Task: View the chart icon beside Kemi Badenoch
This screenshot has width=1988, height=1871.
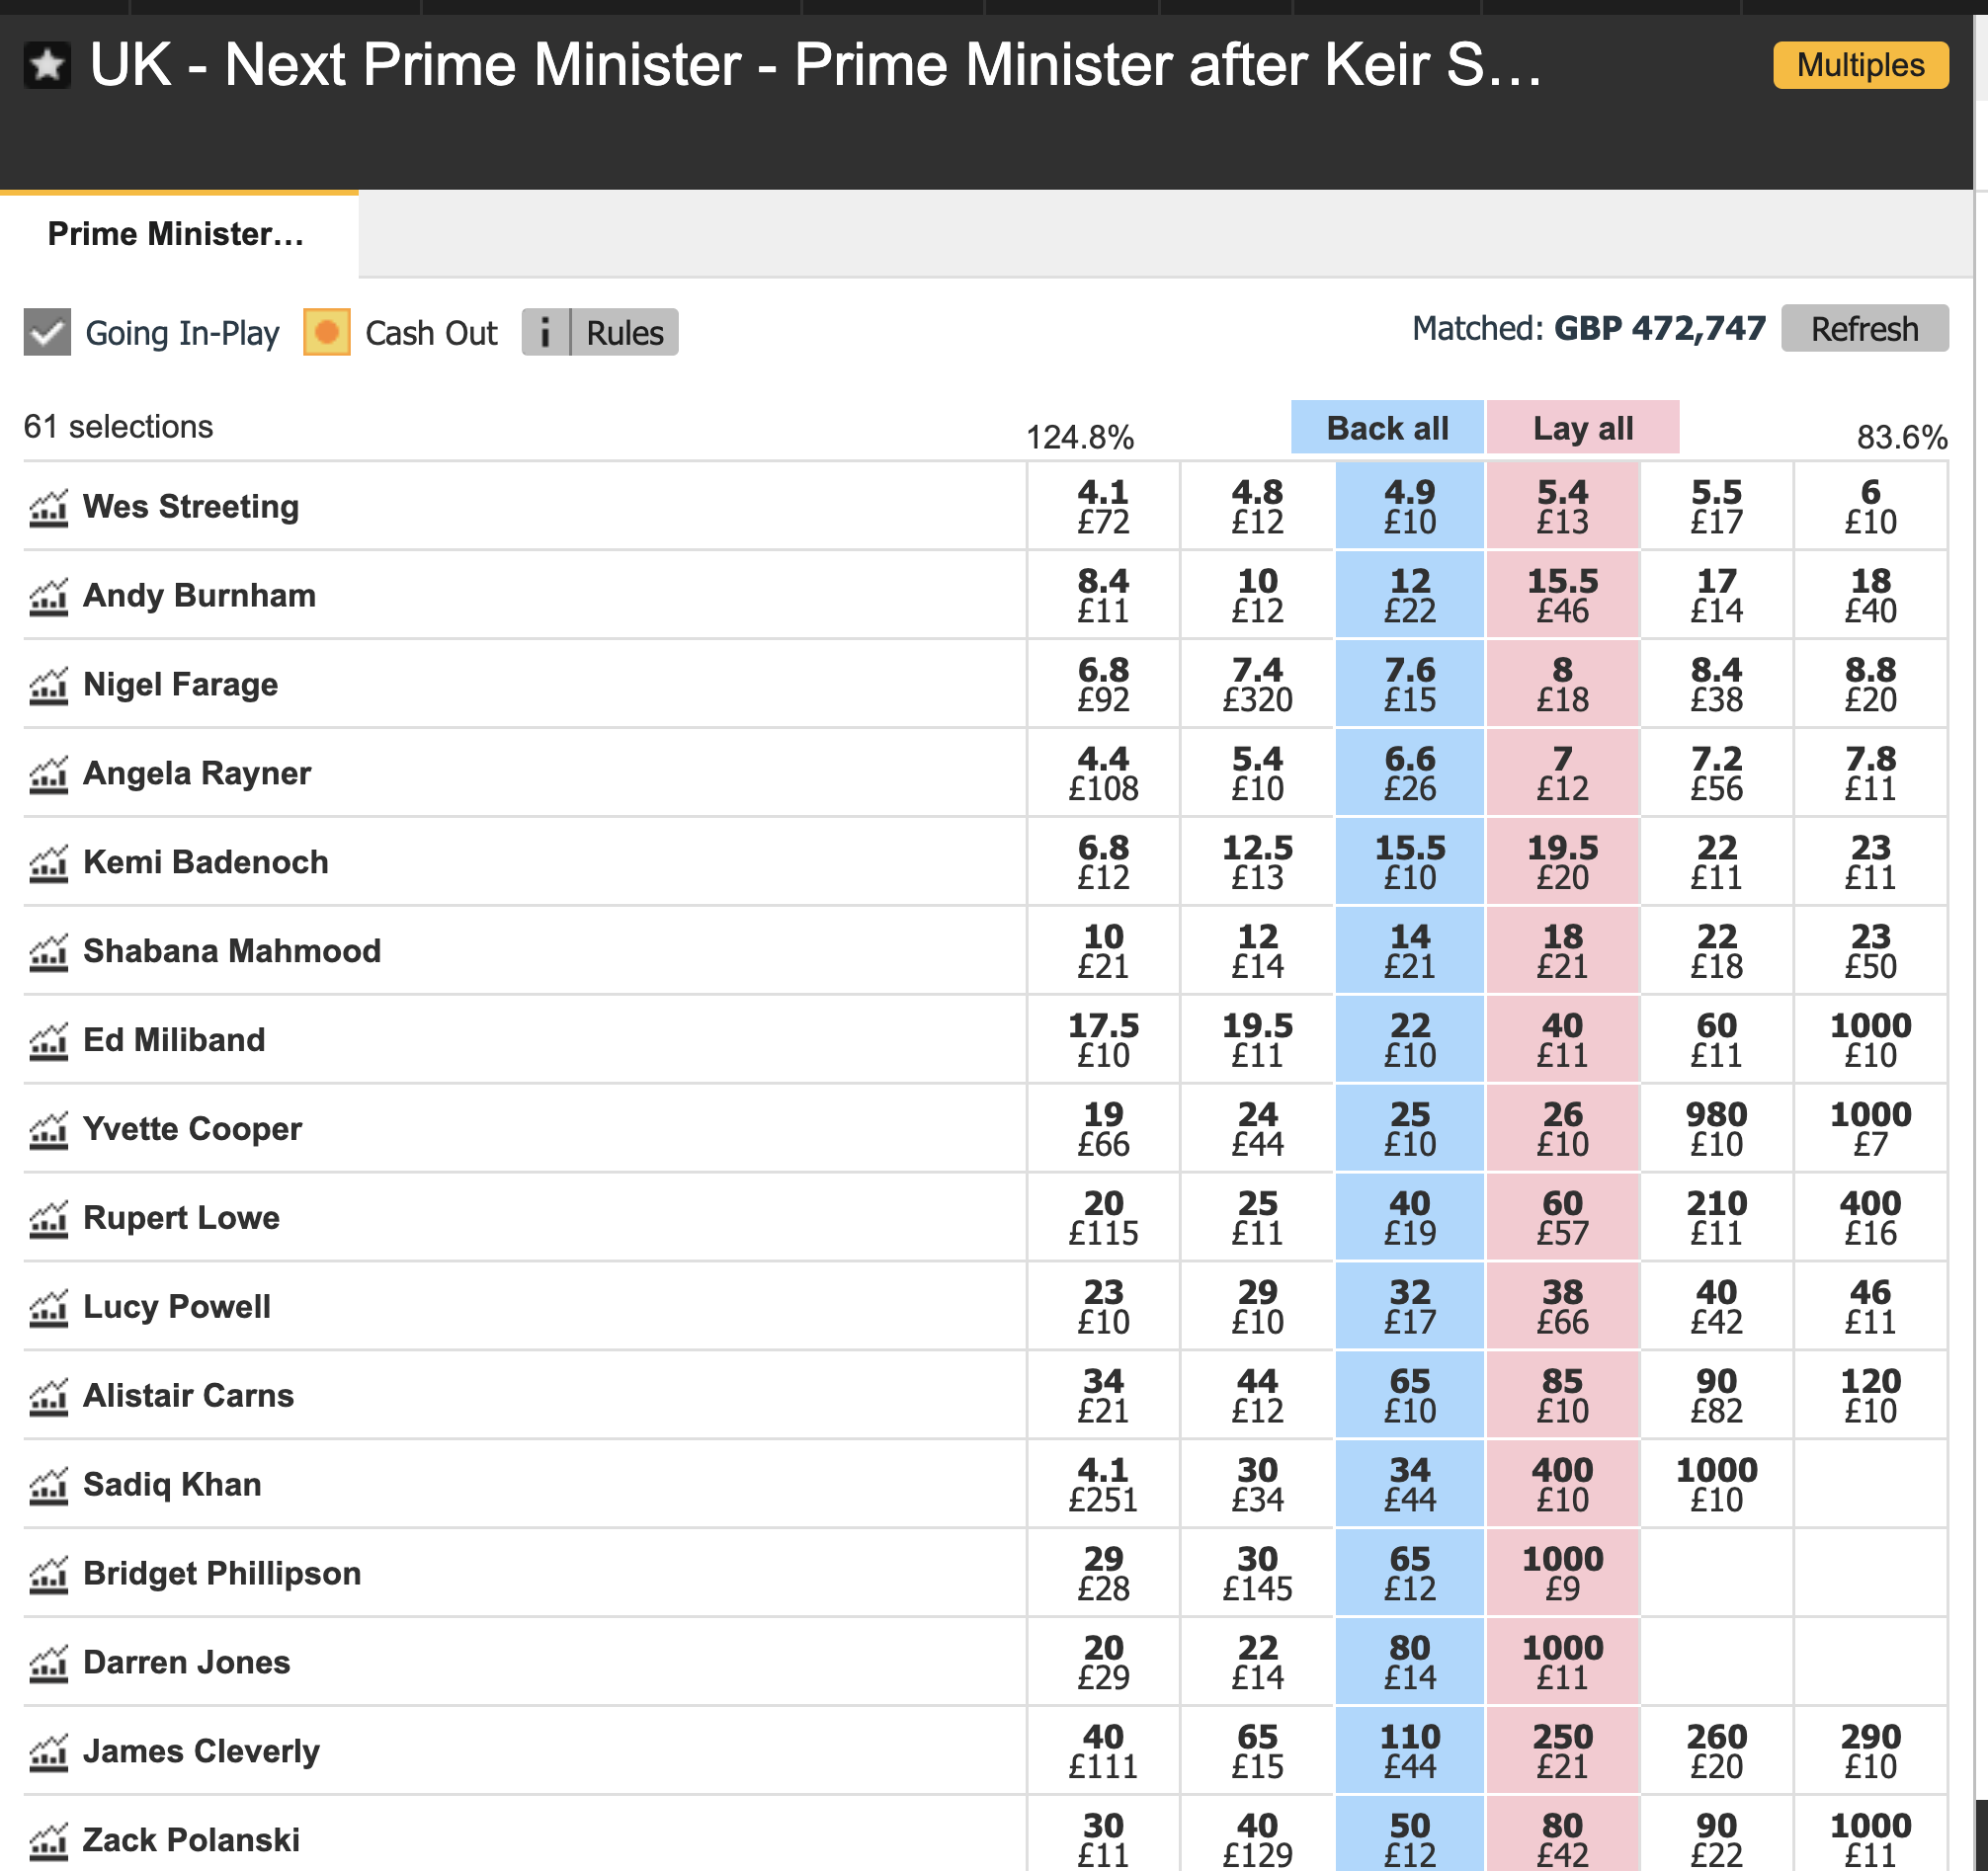Action: (48, 864)
